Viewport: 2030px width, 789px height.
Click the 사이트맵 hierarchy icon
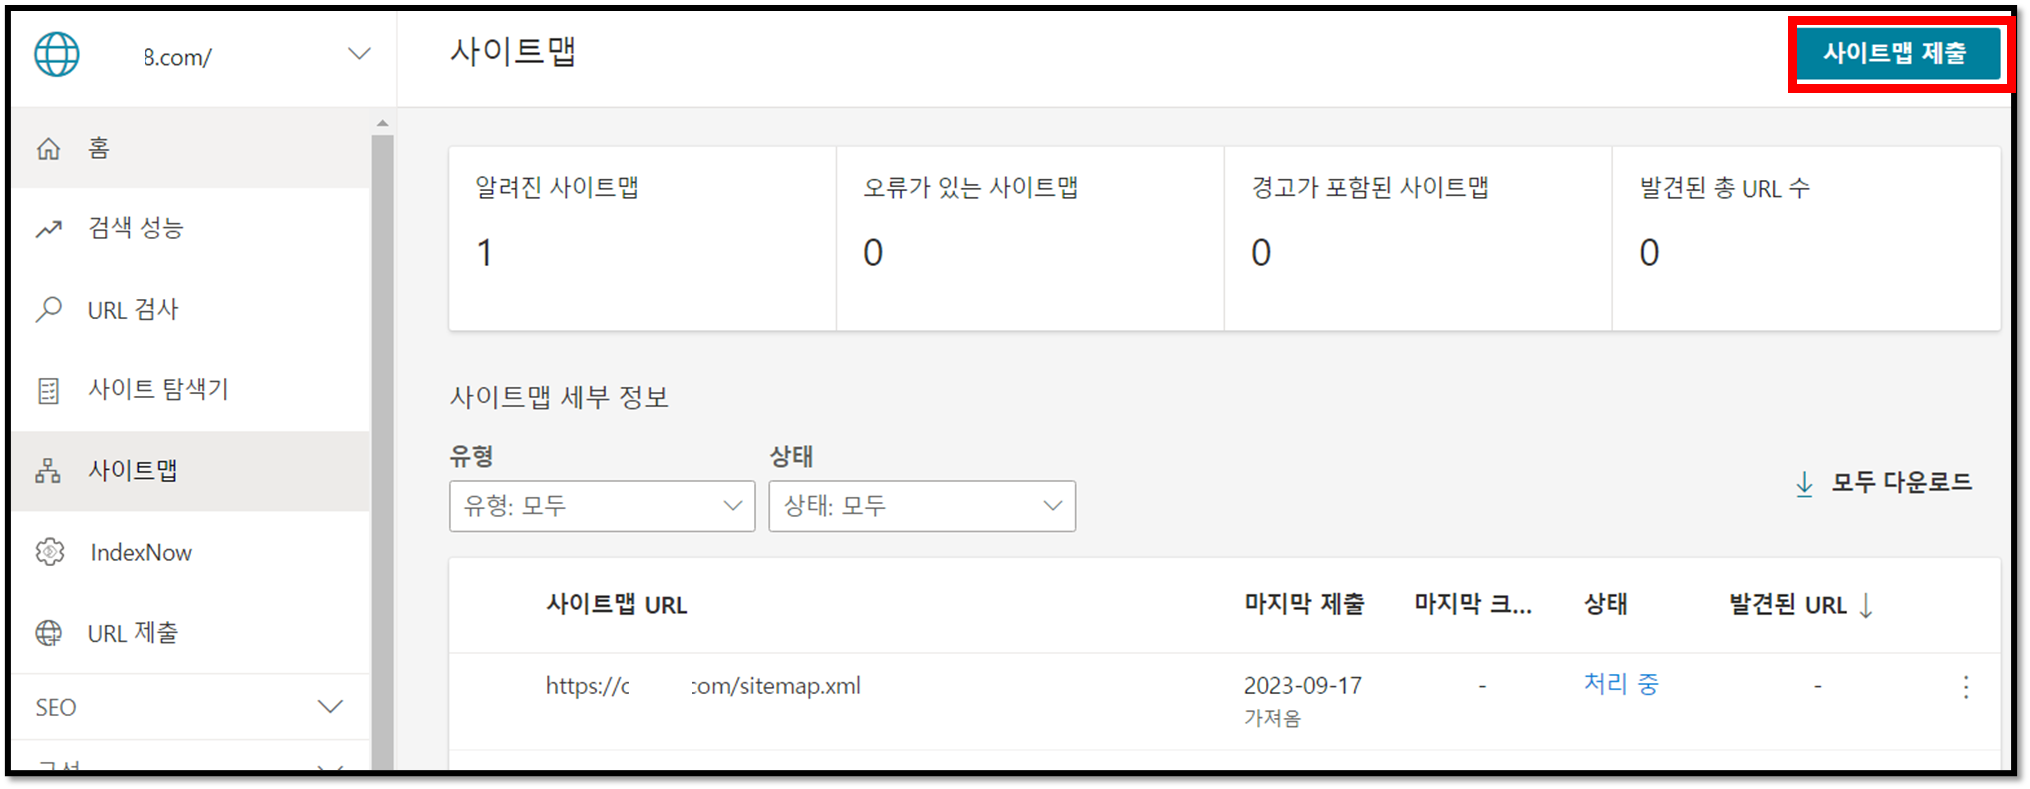click(48, 471)
